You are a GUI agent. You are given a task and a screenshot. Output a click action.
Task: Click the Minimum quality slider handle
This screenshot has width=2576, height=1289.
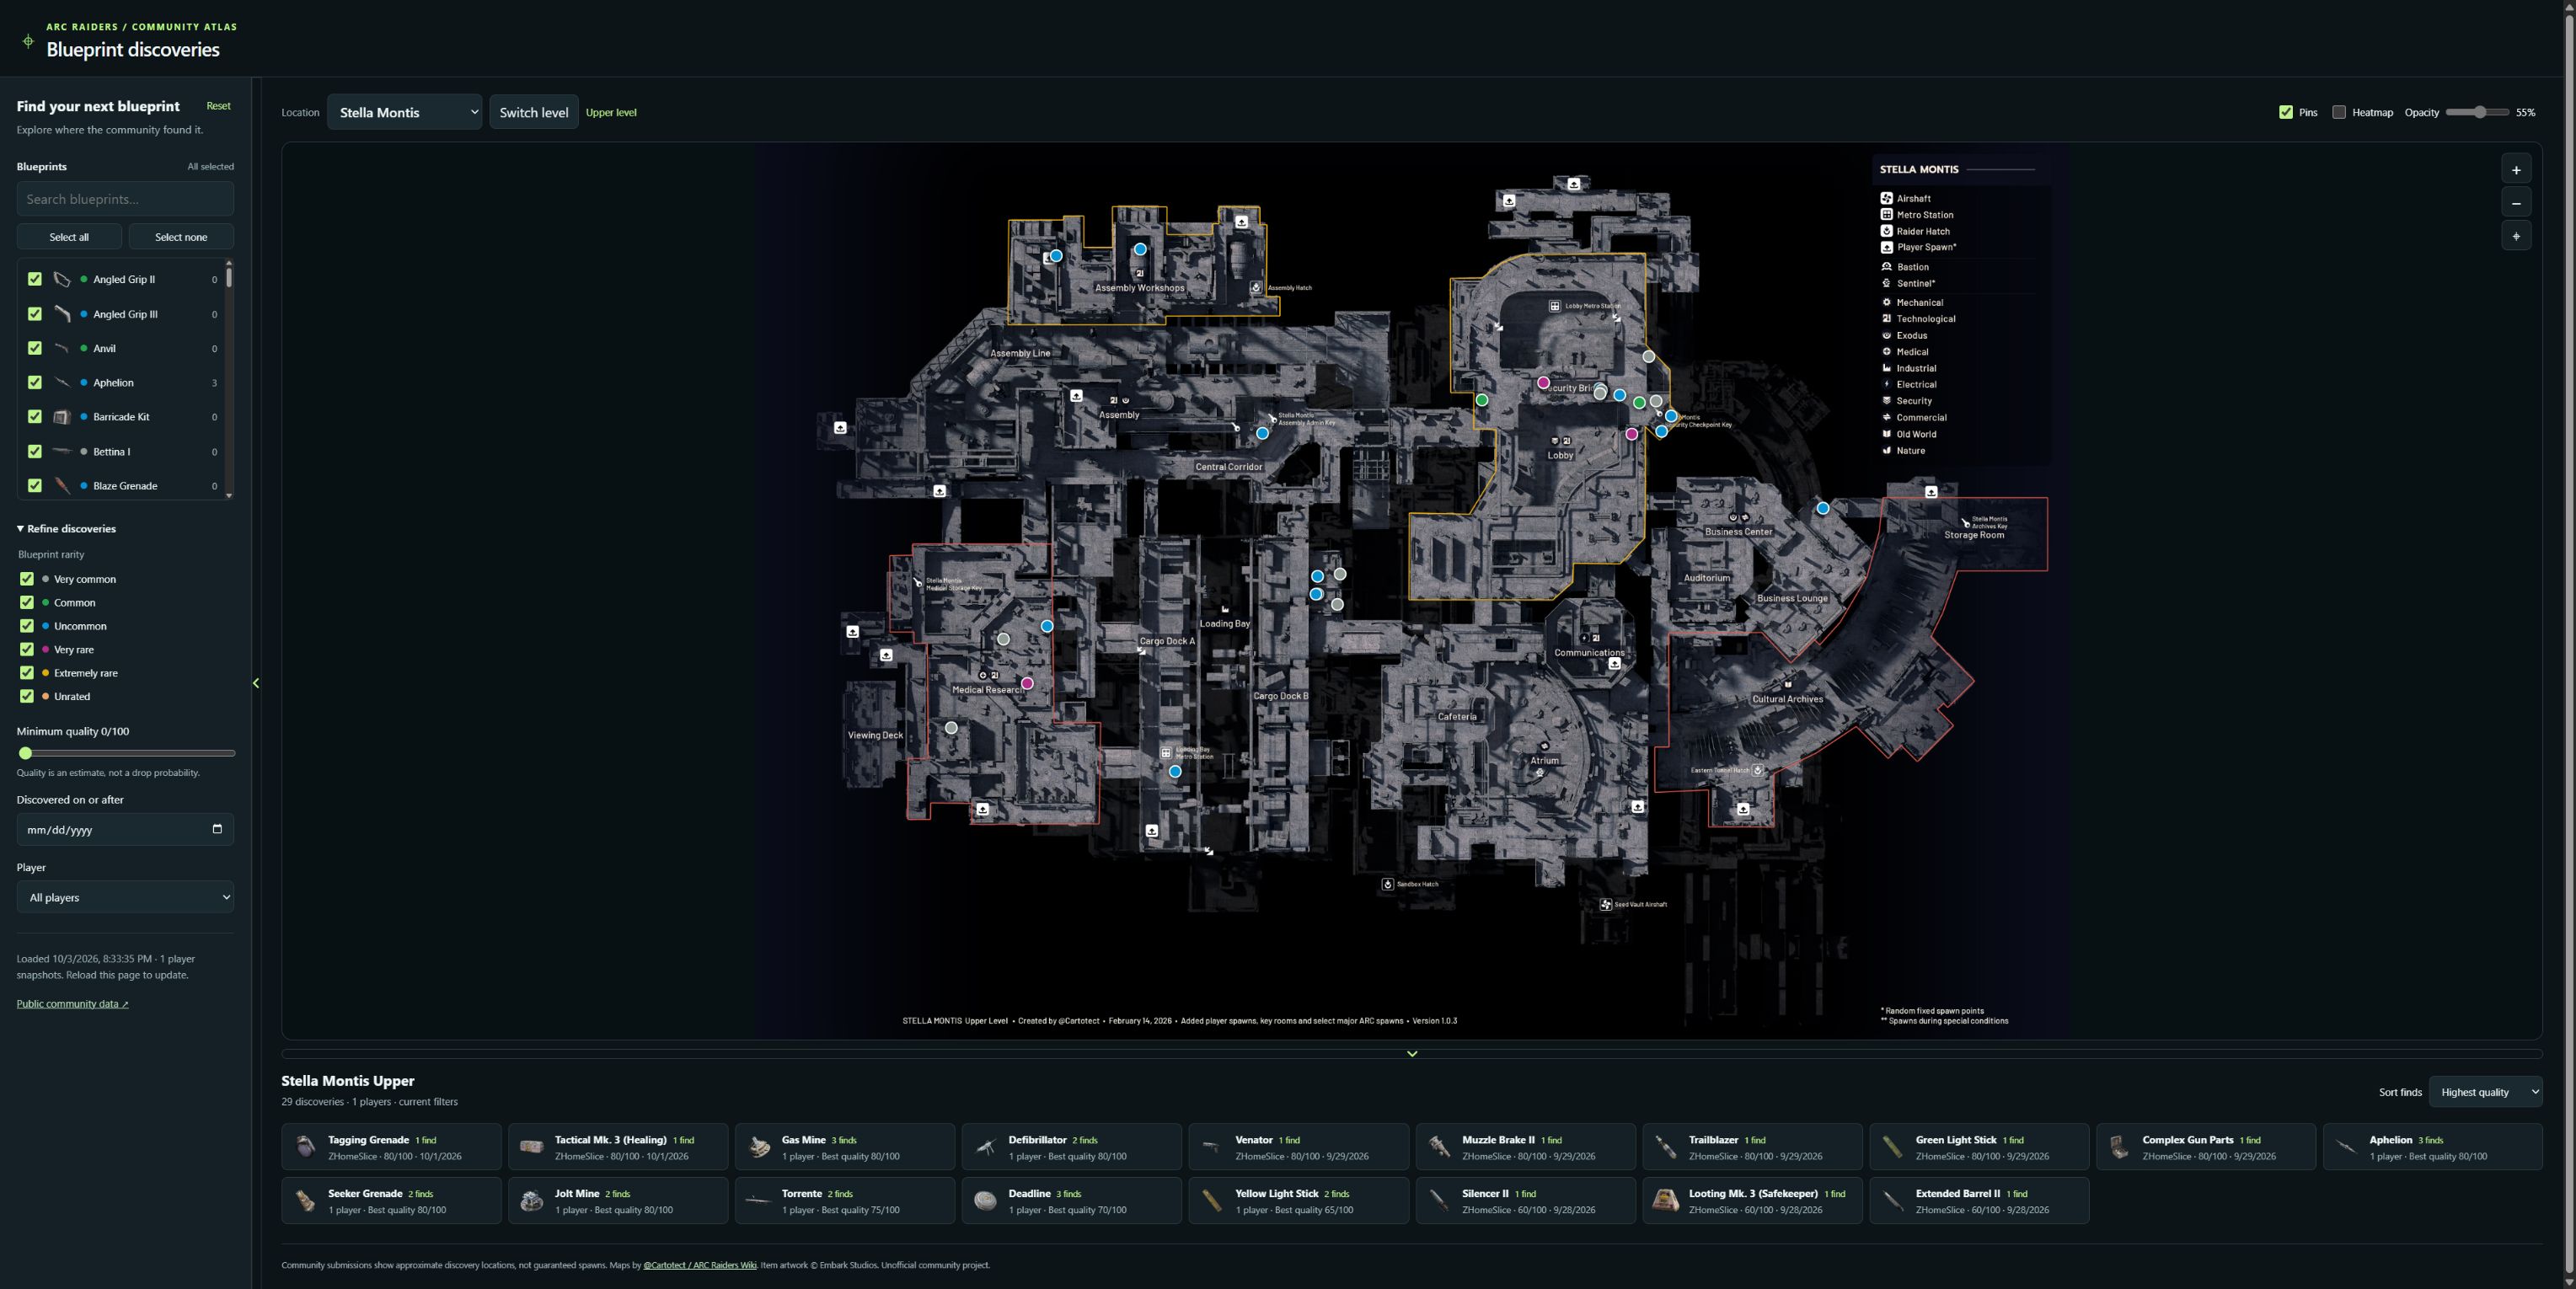pyautogui.click(x=25, y=753)
